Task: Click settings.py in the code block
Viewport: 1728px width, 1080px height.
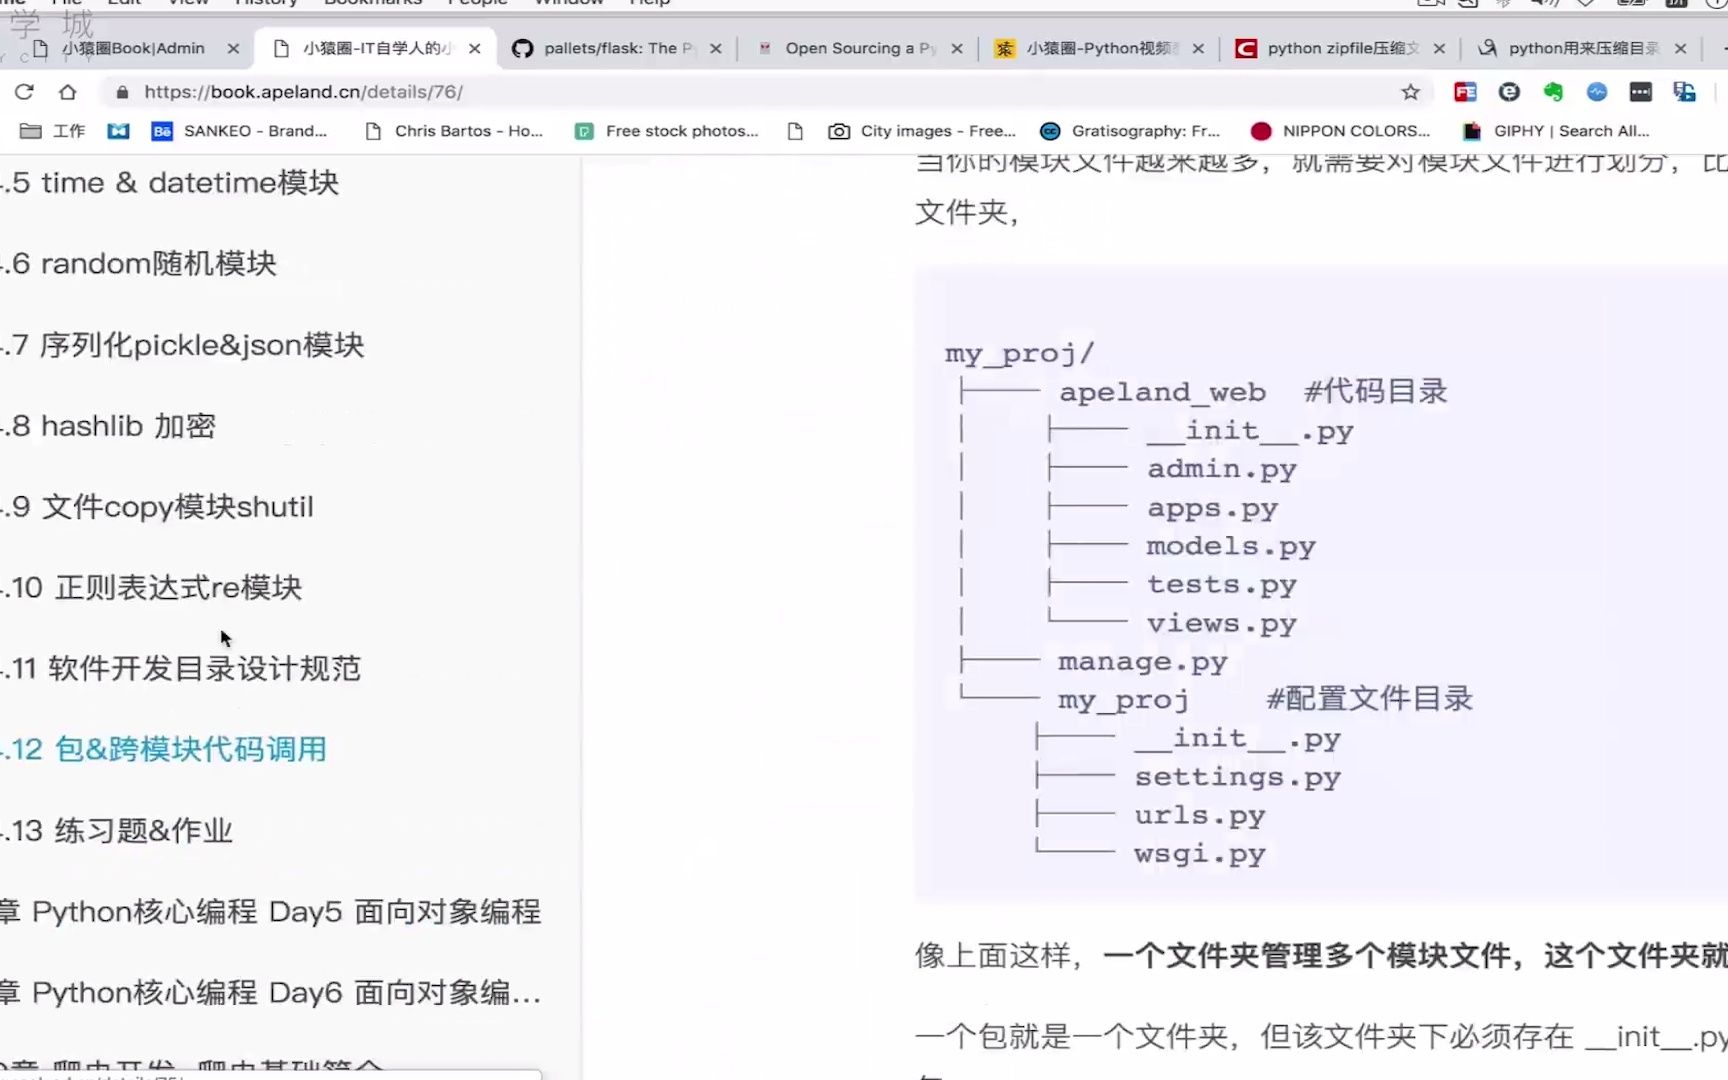Action: pos(1237,777)
